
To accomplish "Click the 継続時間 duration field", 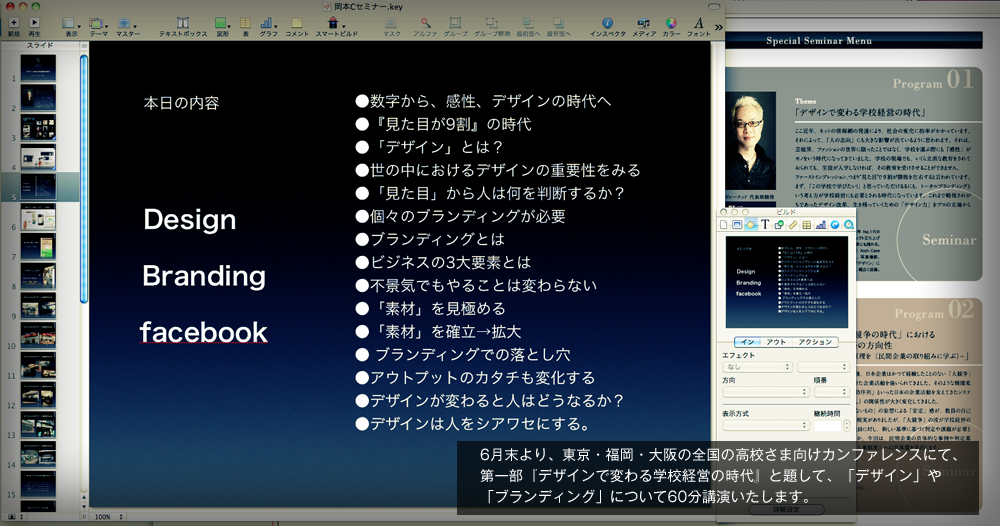I will (827, 425).
